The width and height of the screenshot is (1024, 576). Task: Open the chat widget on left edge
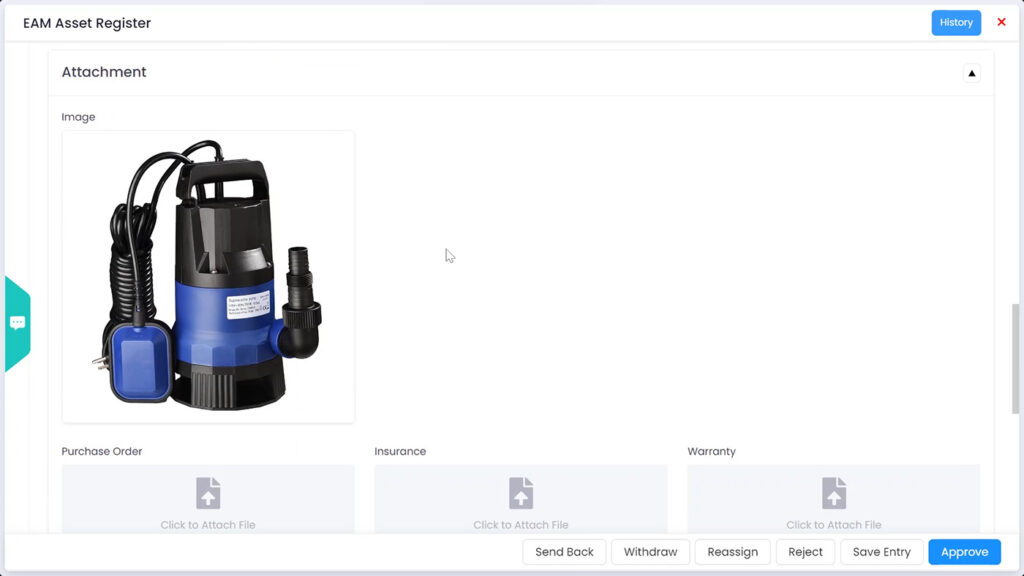(x=17, y=323)
